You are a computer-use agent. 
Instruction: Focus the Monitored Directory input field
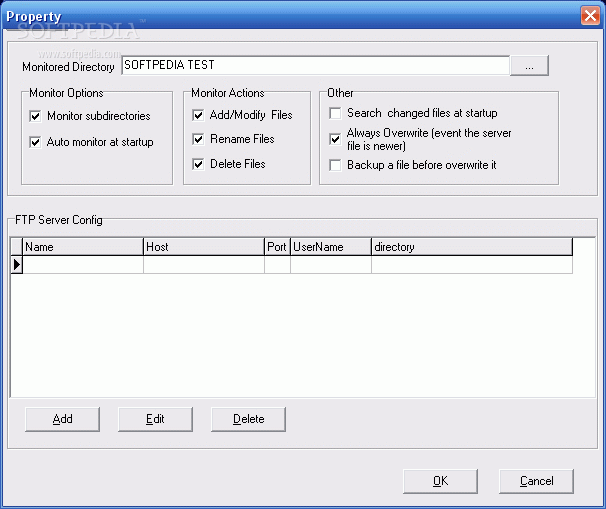tap(315, 65)
